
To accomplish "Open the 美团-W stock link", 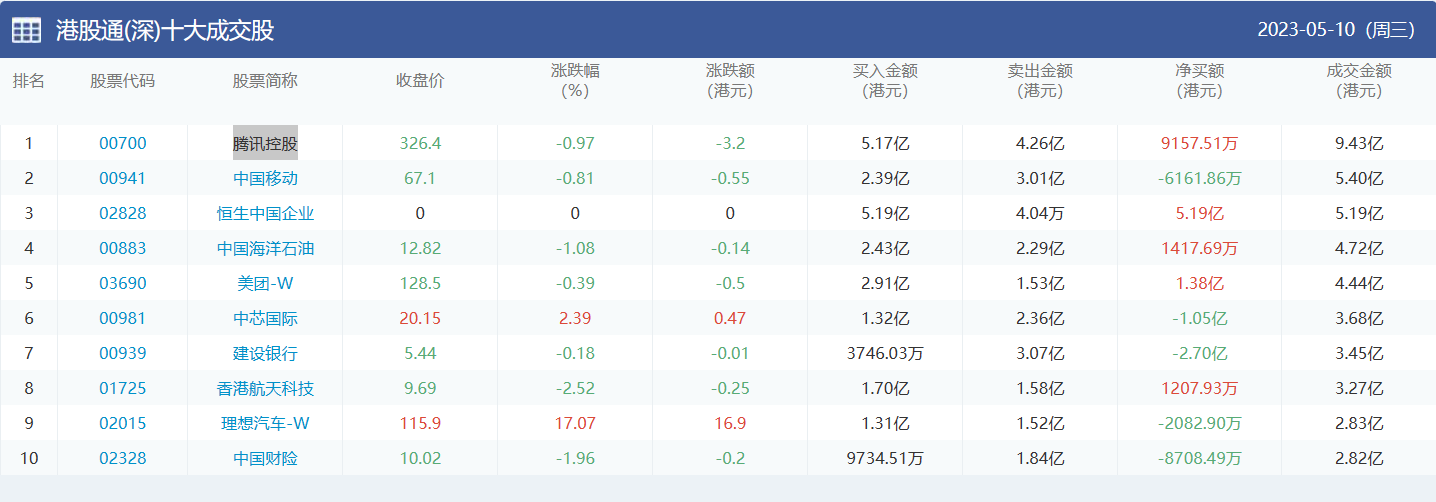I will [x=265, y=283].
